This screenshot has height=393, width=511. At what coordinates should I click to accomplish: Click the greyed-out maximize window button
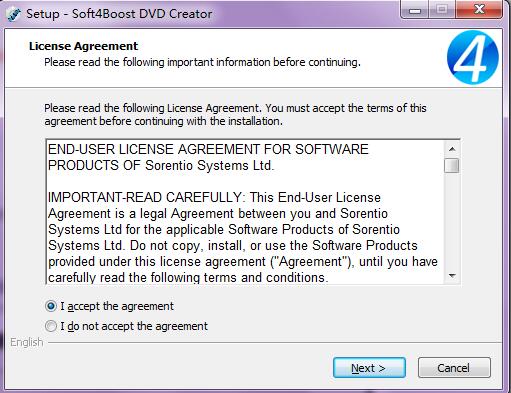[441, 10]
